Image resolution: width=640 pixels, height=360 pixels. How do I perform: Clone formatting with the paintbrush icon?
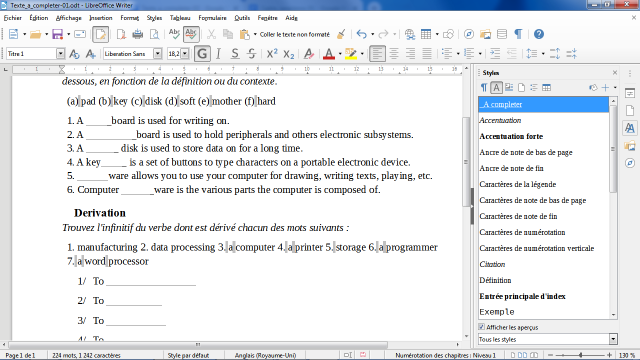[x=341, y=34]
